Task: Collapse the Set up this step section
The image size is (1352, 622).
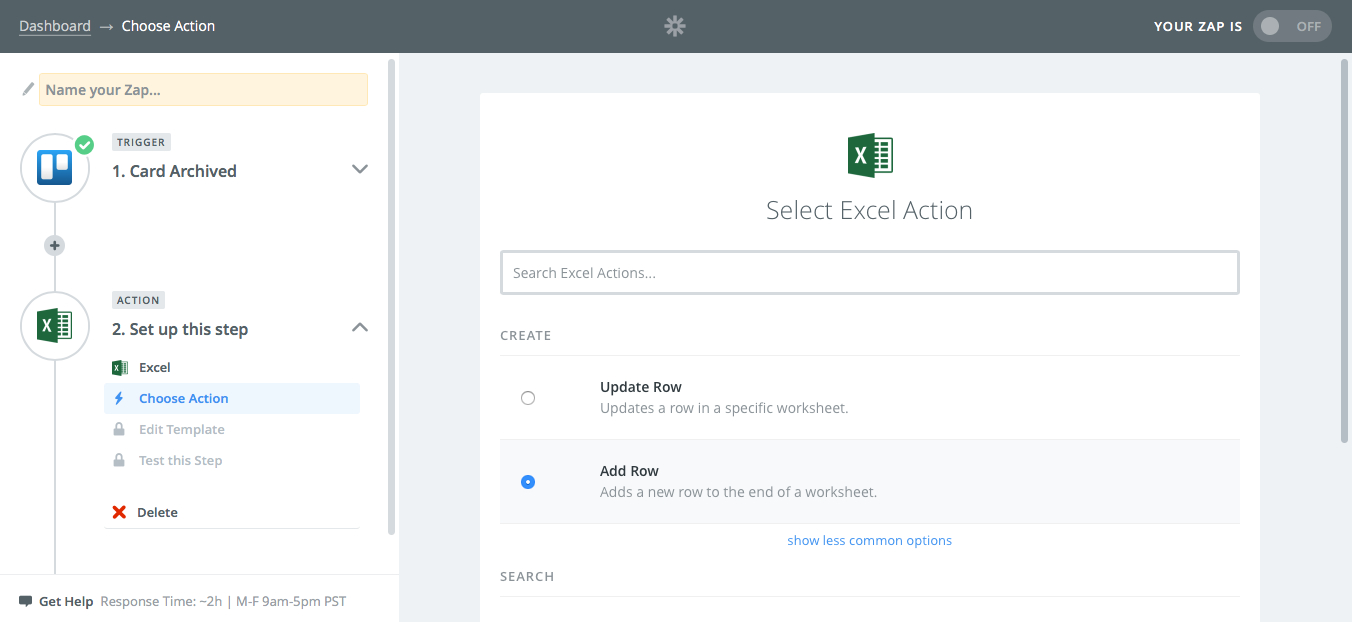Action: [359, 327]
